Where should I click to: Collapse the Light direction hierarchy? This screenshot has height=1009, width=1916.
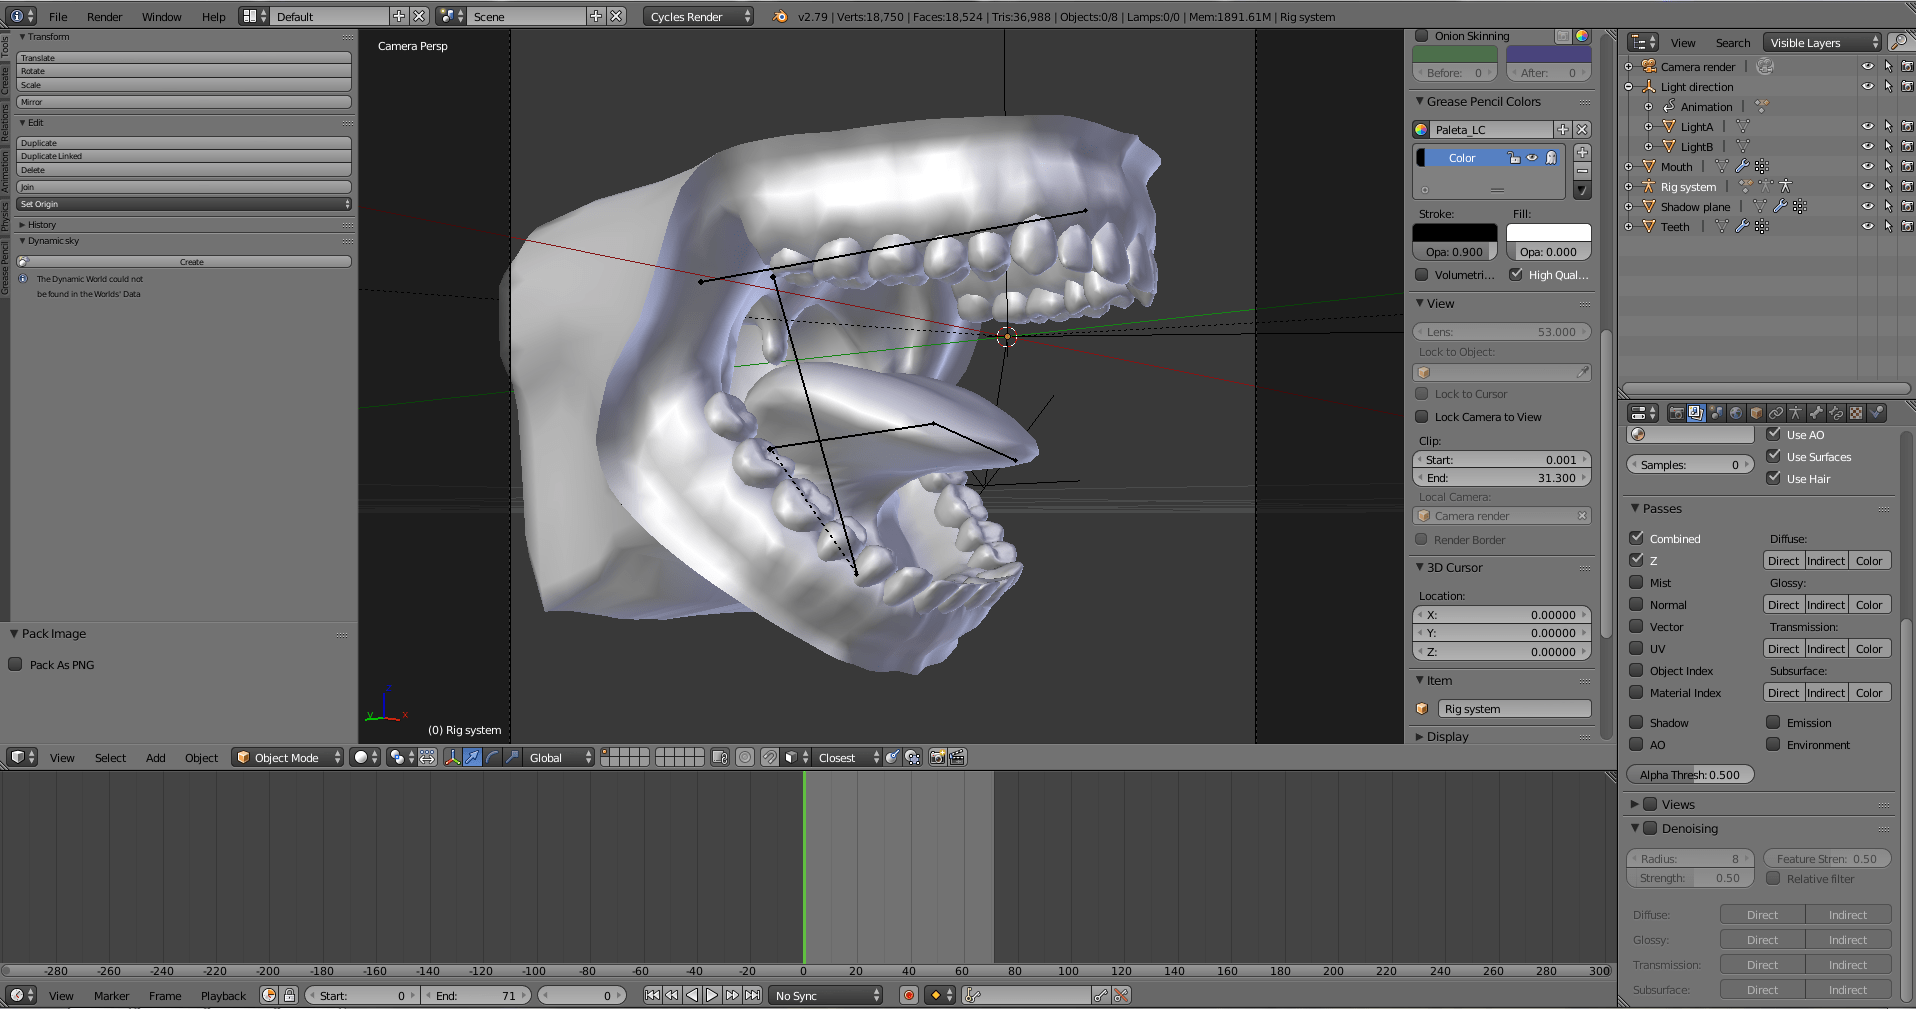tap(1629, 86)
